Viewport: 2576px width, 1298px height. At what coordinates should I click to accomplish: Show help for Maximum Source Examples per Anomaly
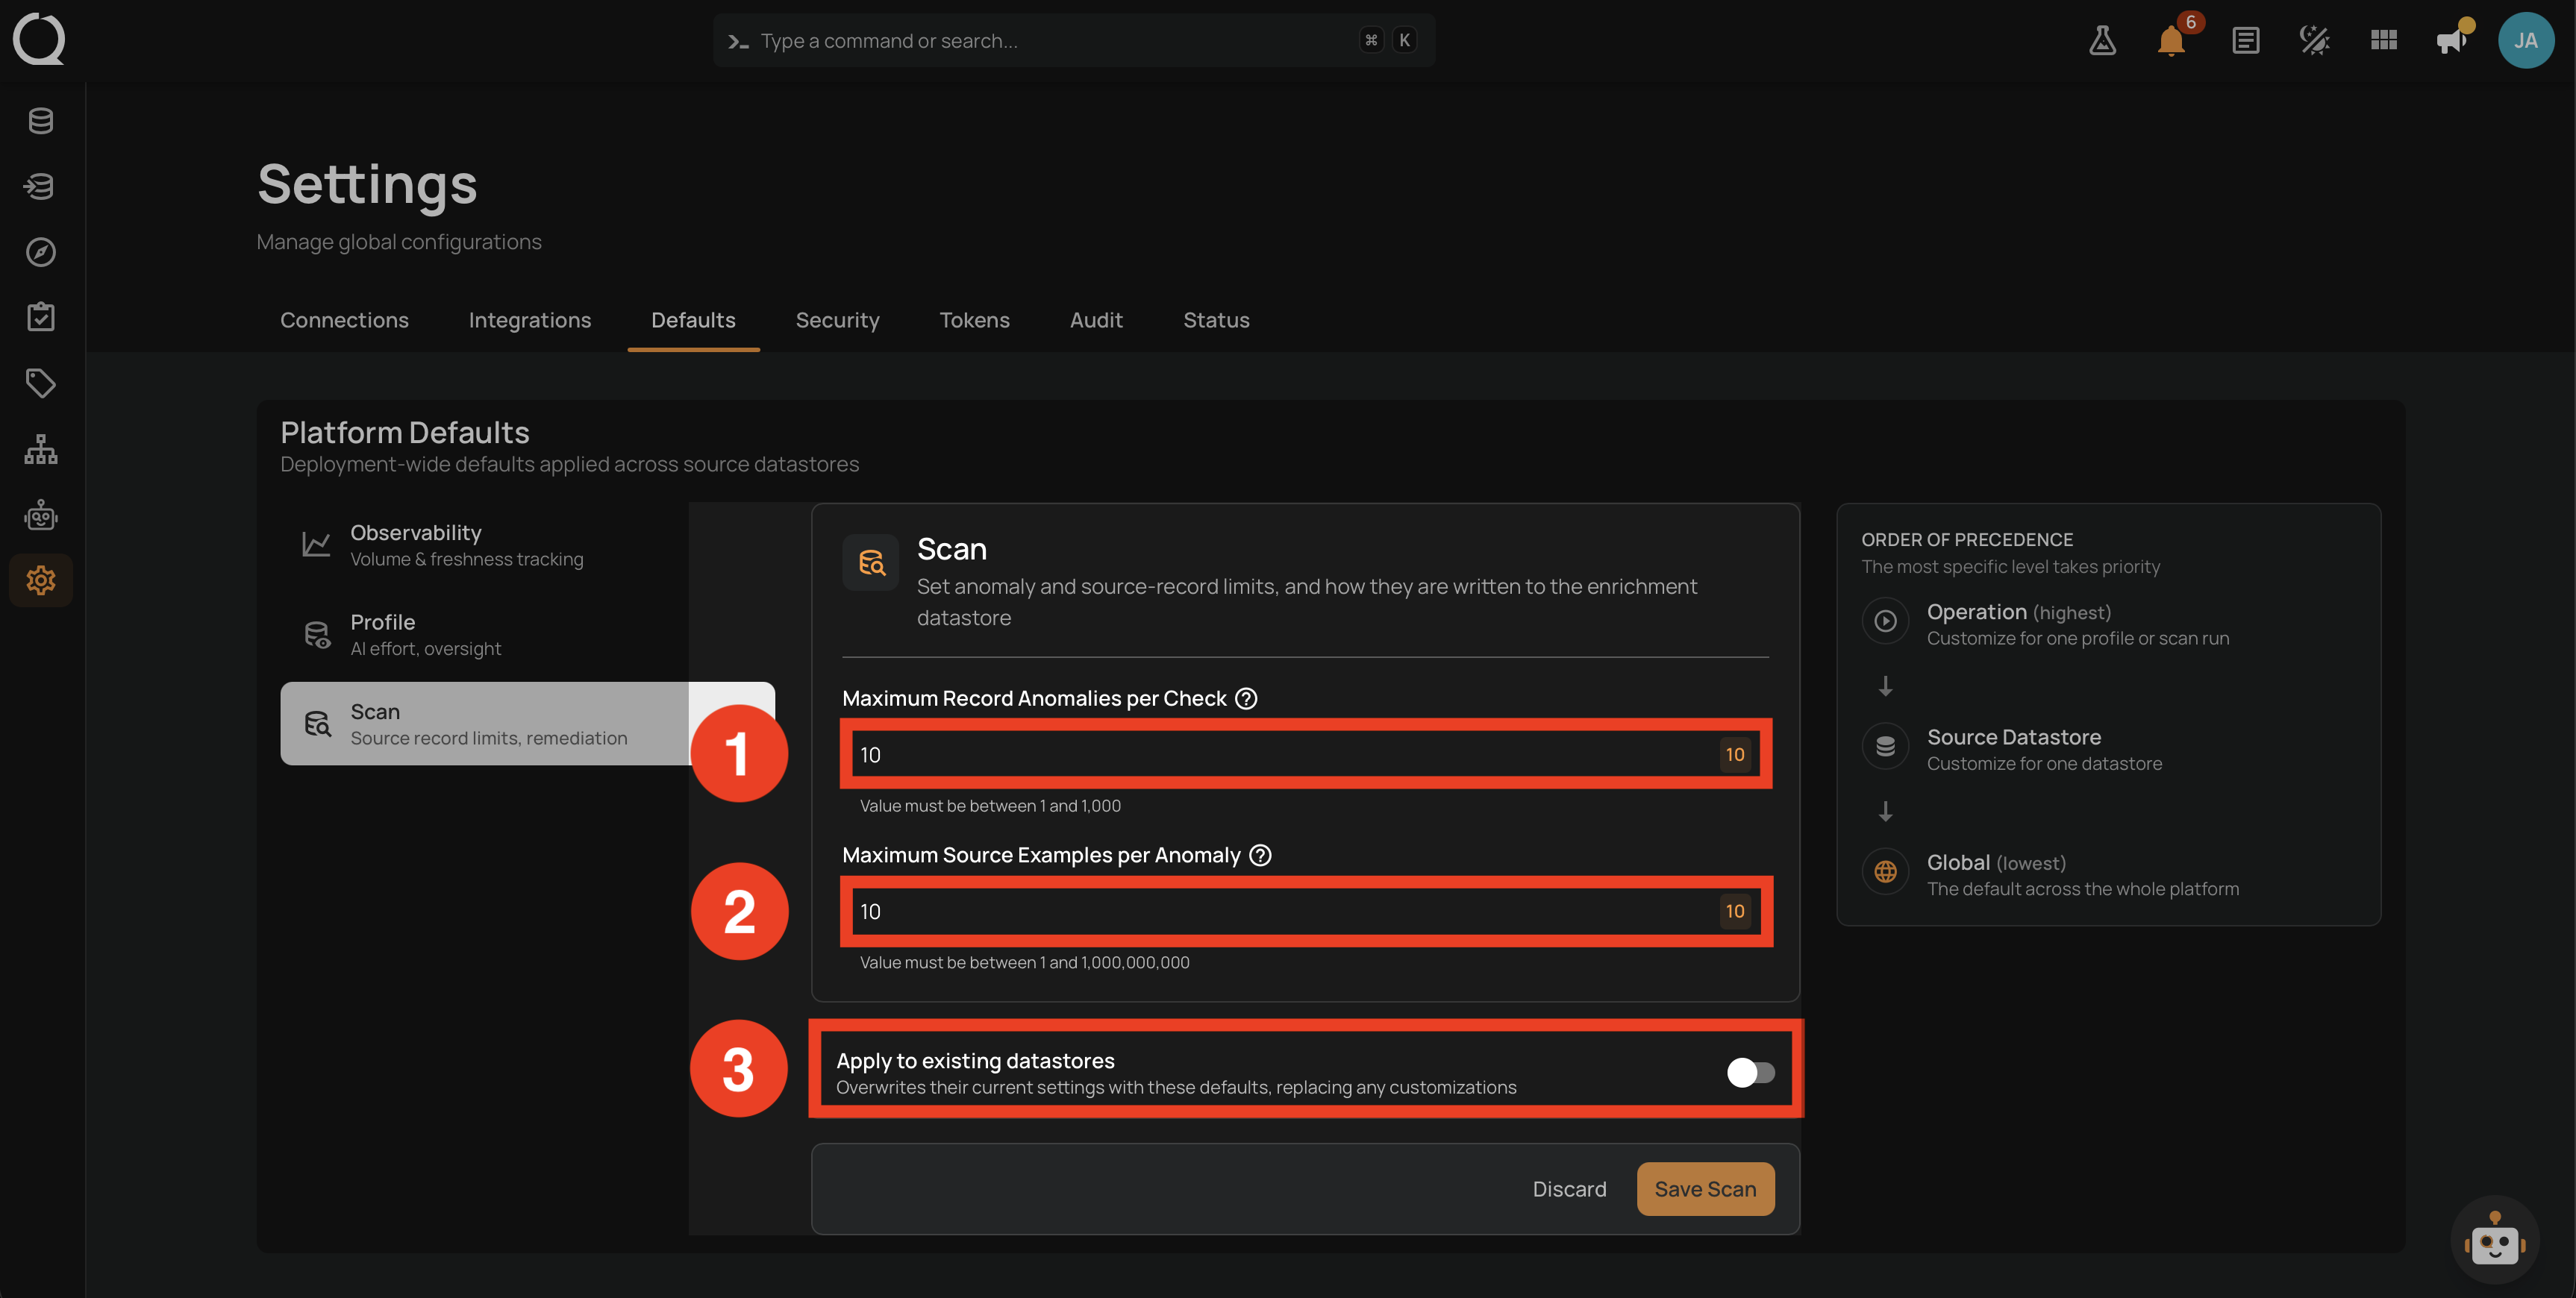click(x=1261, y=856)
